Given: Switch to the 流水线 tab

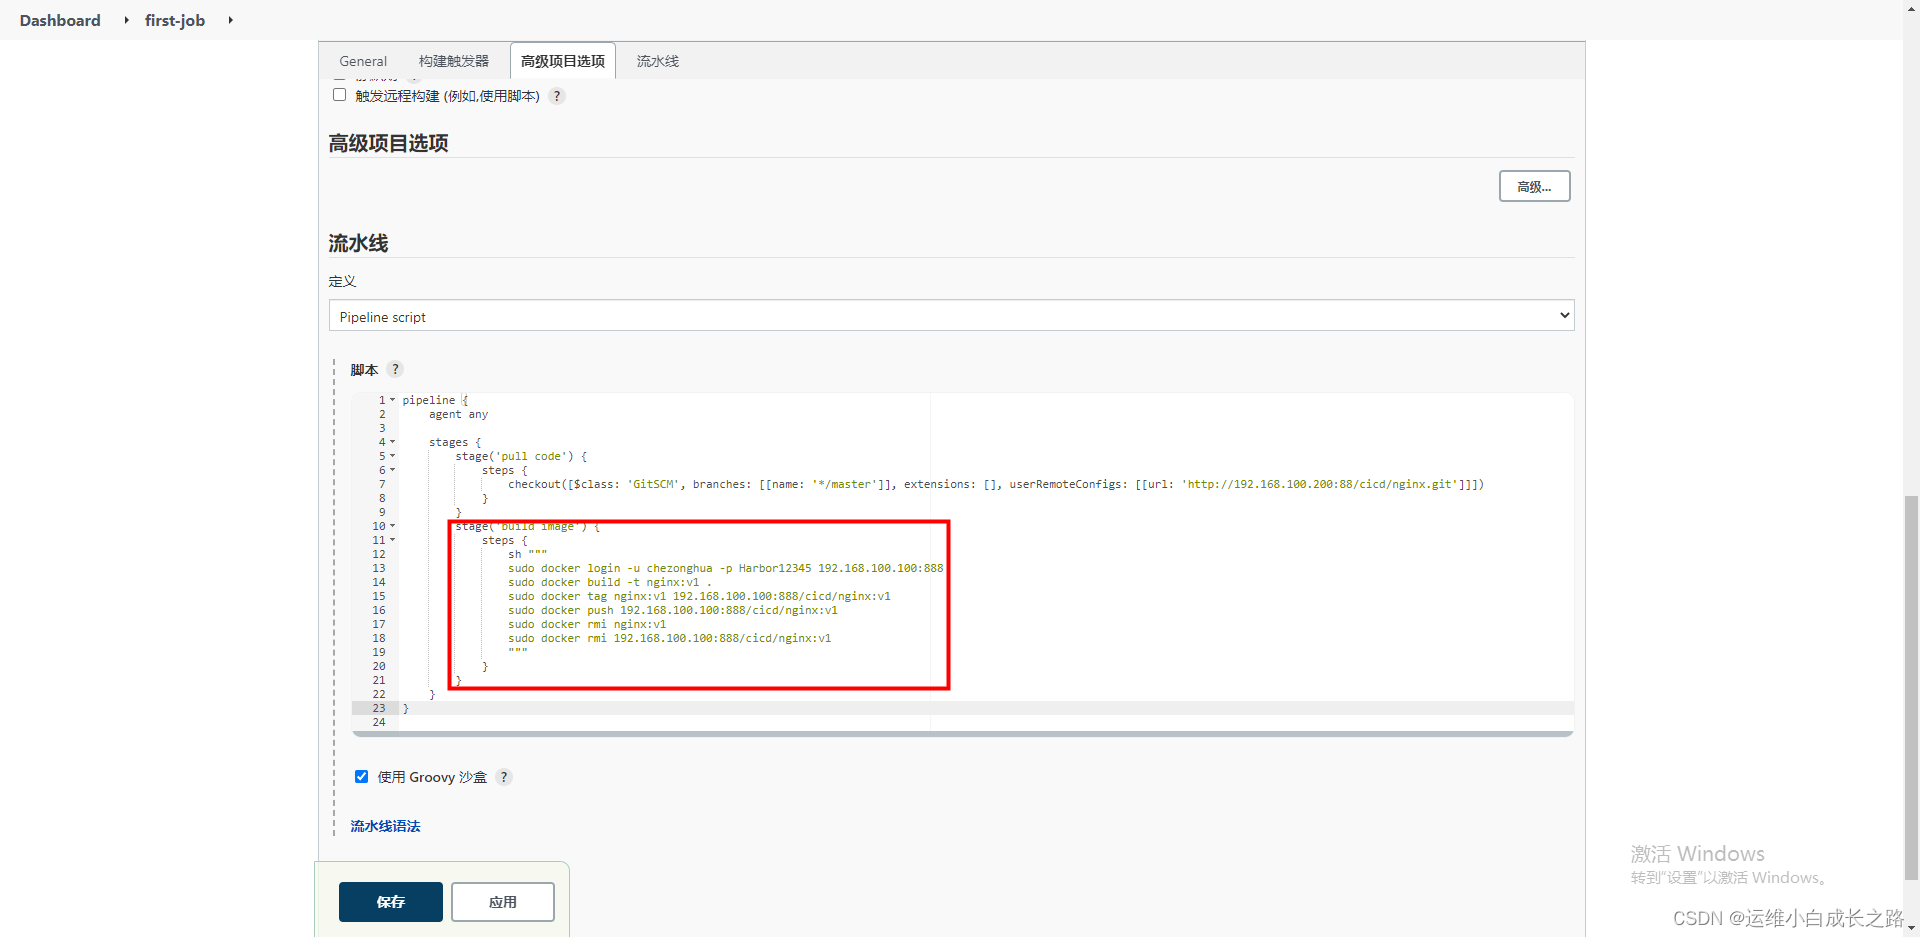Looking at the screenshot, I should point(658,61).
